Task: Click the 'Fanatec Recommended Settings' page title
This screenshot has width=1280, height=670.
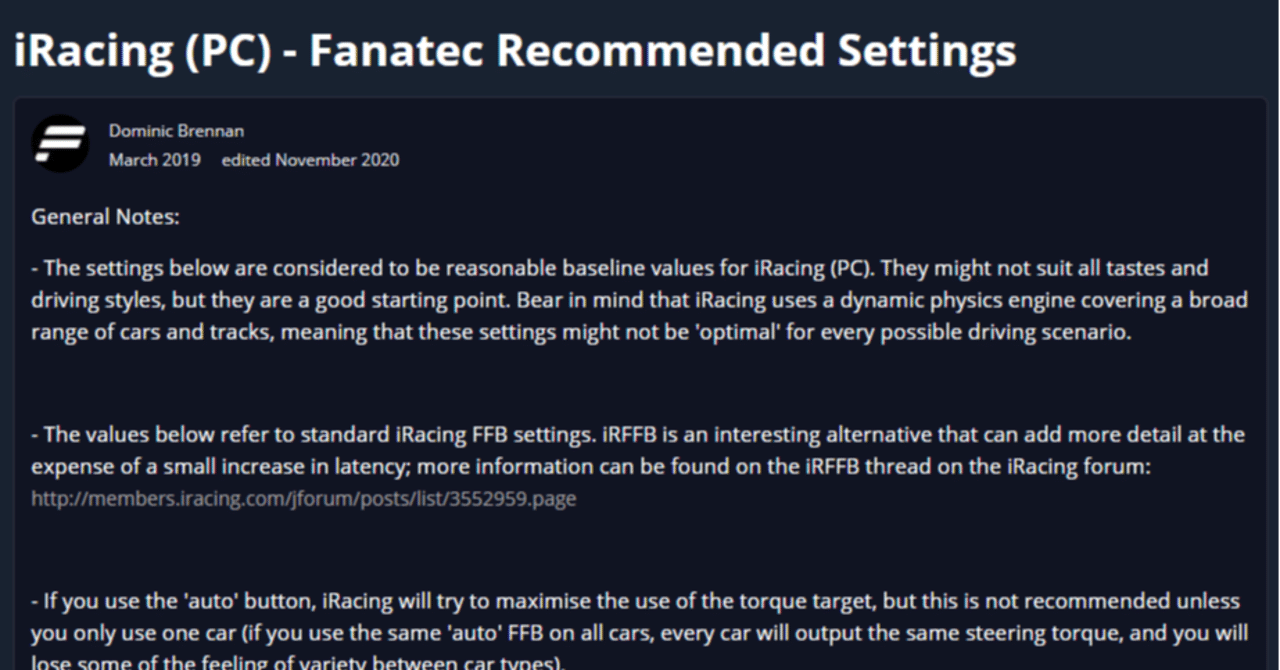Action: (663, 50)
